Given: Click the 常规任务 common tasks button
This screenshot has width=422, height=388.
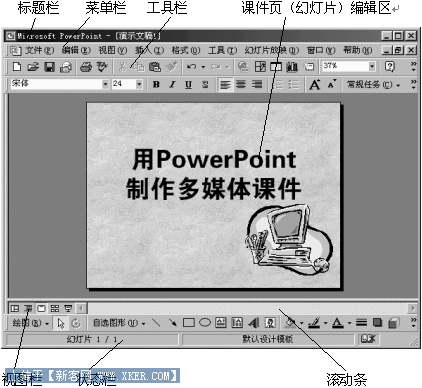Looking at the screenshot, I should [x=373, y=85].
